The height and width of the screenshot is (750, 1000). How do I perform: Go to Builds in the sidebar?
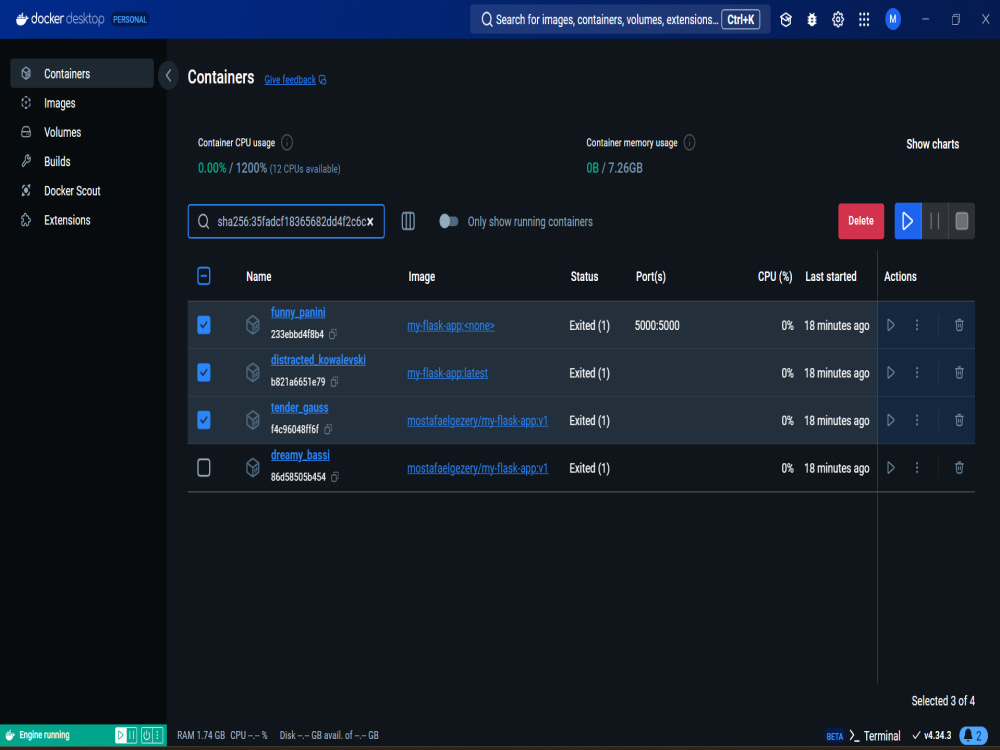coord(82,161)
